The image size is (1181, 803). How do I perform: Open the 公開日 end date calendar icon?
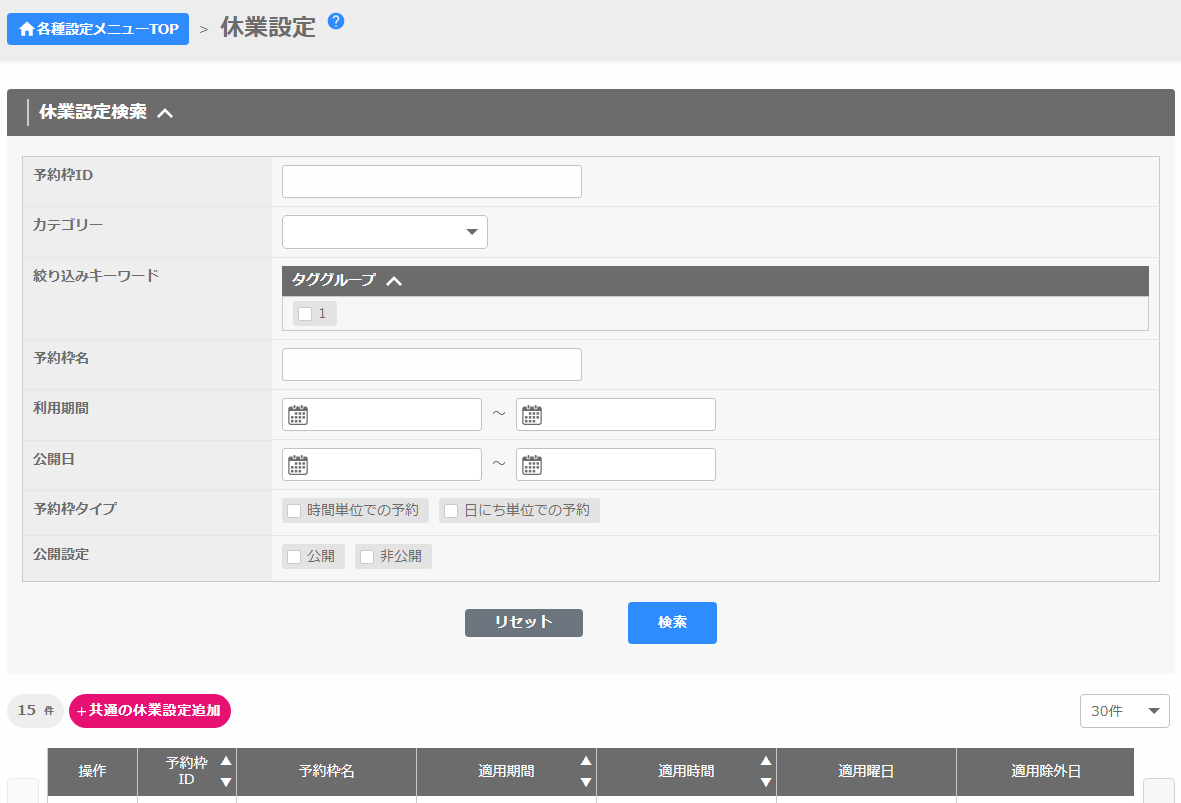pos(532,465)
